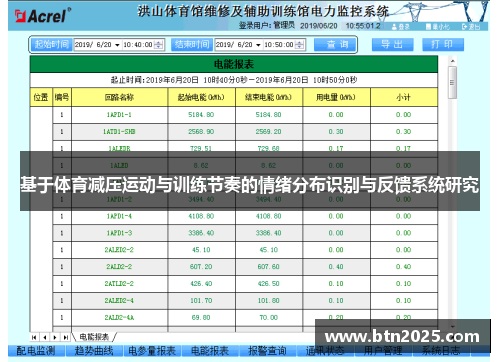Open the 电参量报表 tab
The width and height of the screenshot is (500, 362).
pyautogui.click(x=152, y=351)
